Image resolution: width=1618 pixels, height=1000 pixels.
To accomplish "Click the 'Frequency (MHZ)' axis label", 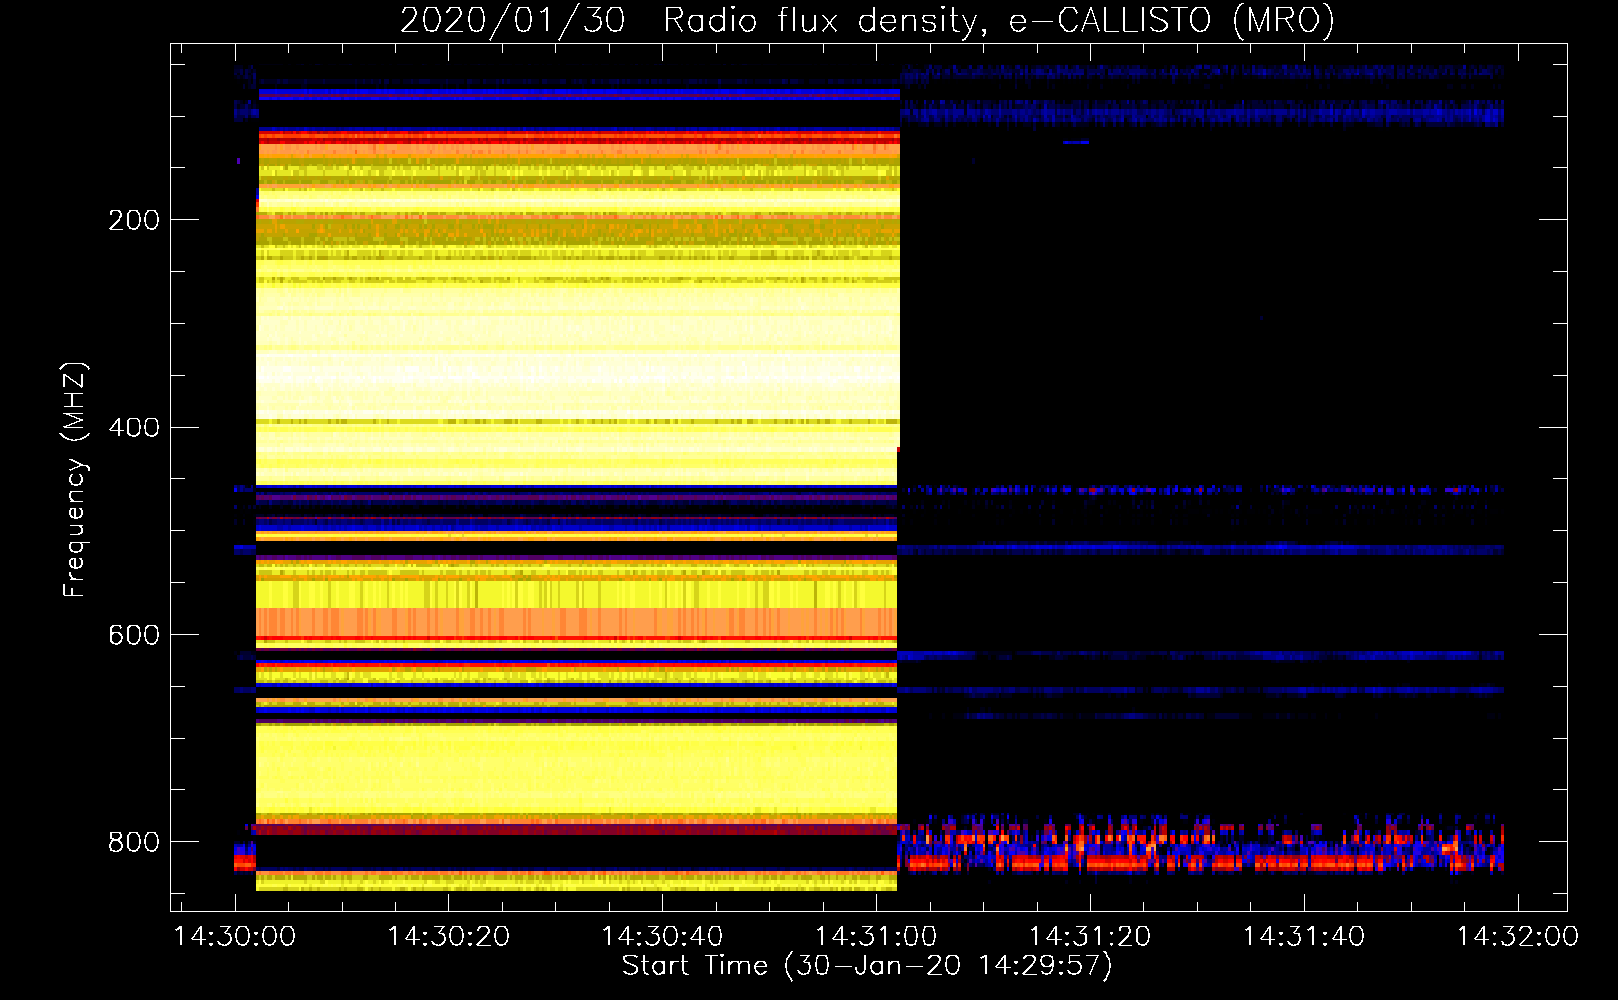I will tap(75, 480).
